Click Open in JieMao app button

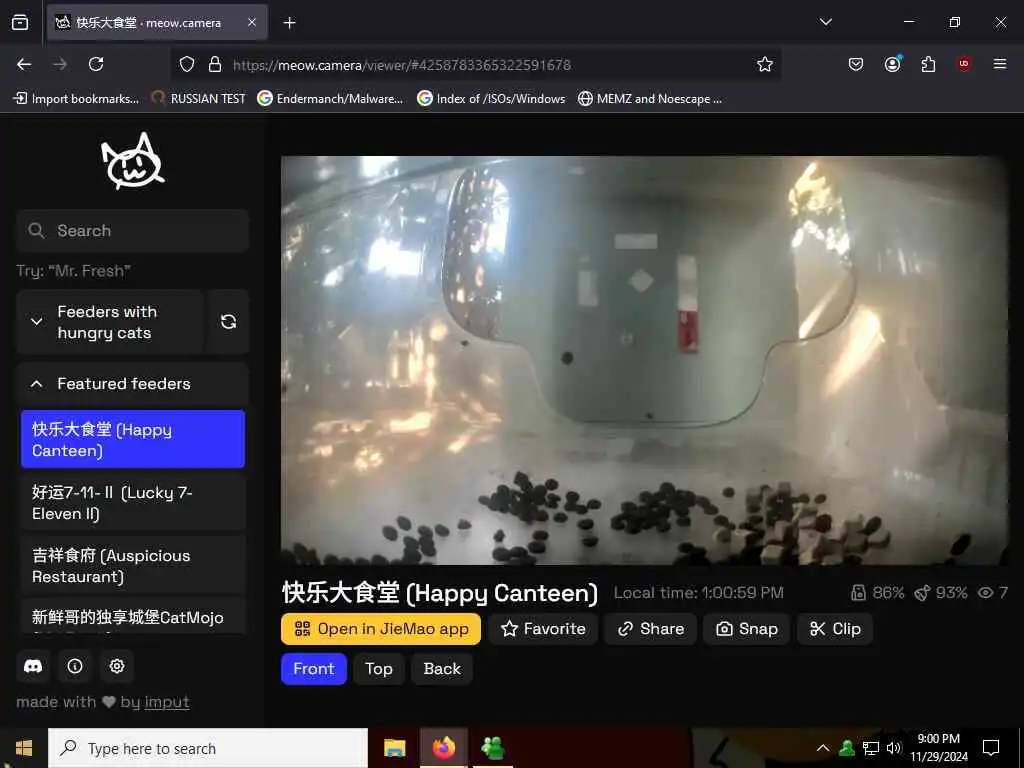(x=381, y=628)
